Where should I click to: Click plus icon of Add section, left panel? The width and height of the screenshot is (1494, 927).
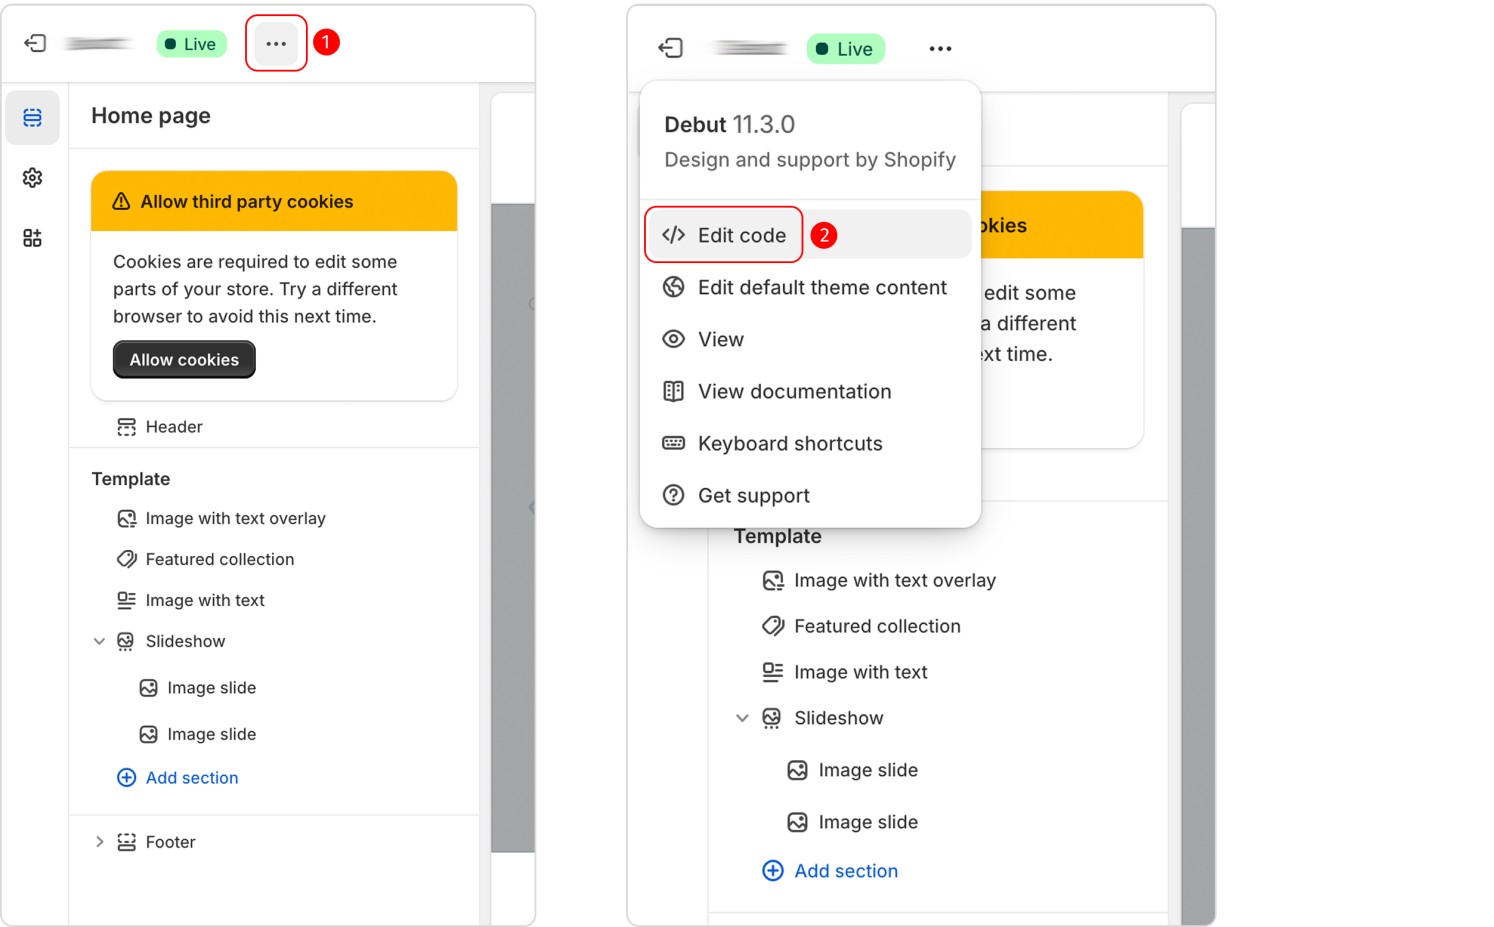pos(126,778)
